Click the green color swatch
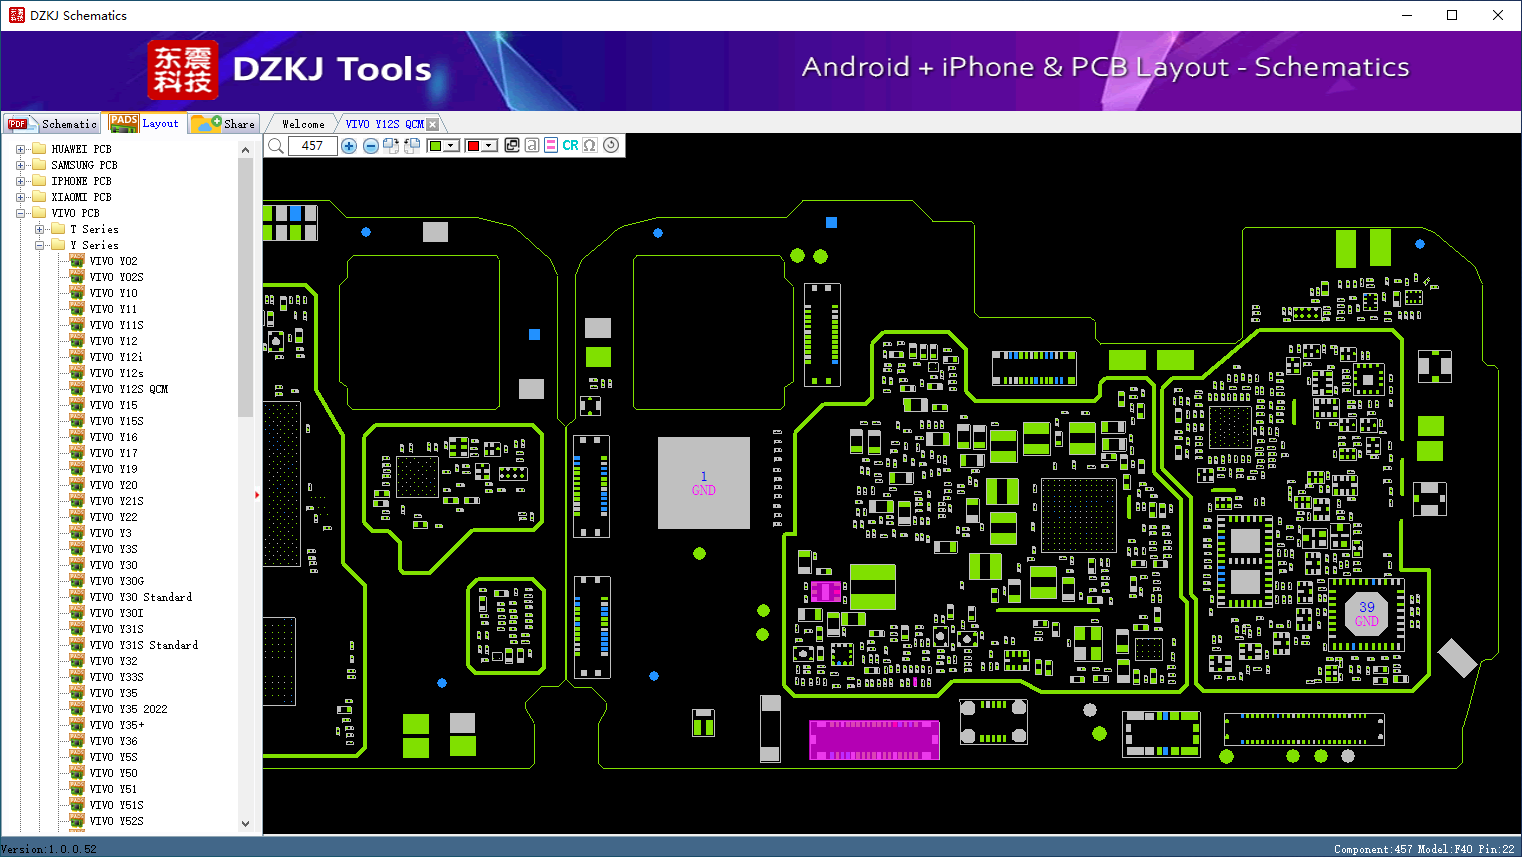Screen dimensions: 1522x857 [435, 146]
